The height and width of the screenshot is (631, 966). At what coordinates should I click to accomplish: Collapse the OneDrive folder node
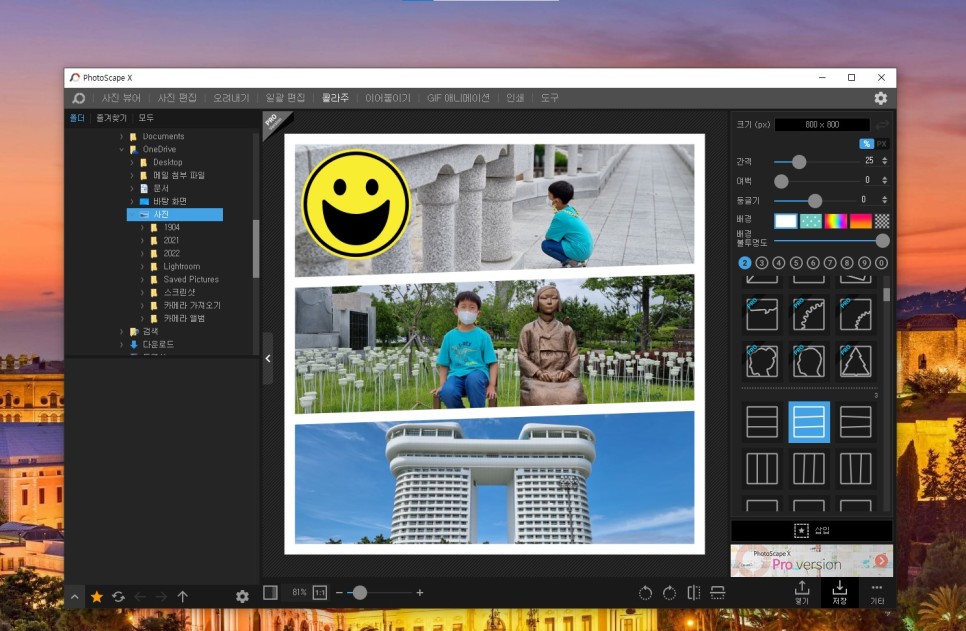[x=121, y=149]
